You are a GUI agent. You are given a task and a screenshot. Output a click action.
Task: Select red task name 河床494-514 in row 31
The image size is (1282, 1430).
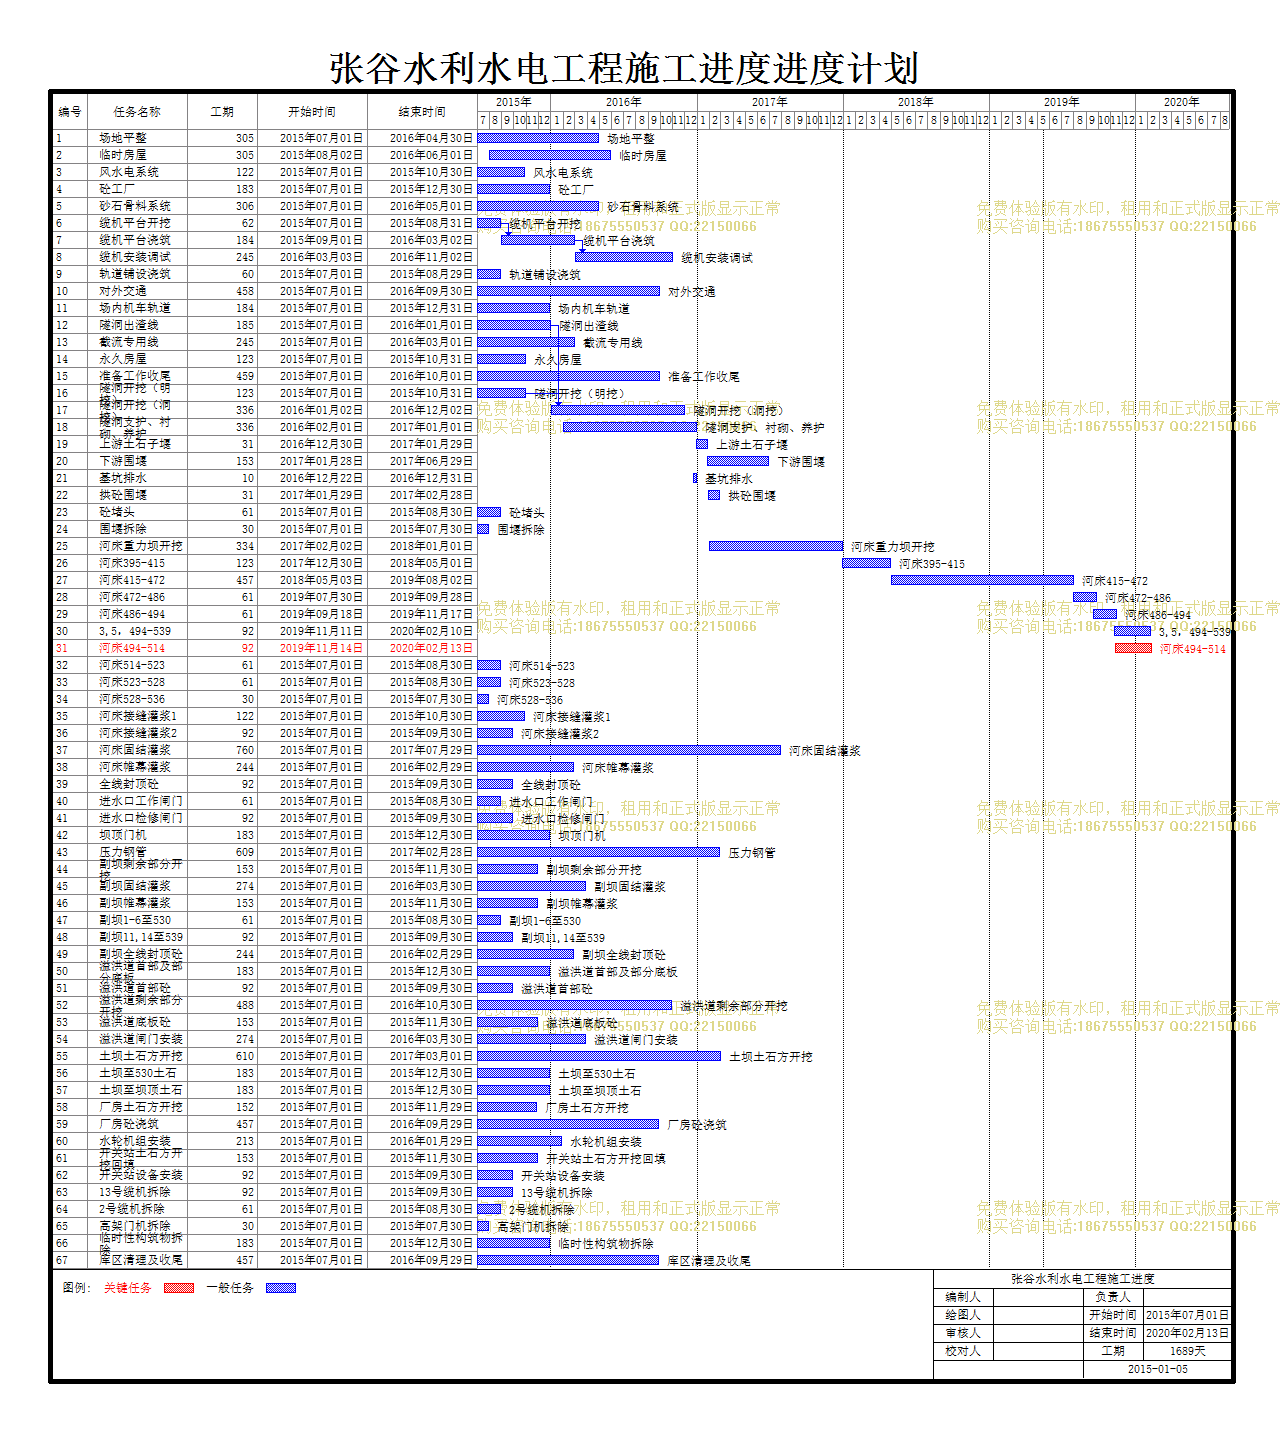pyautogui.click(x=132, y=648)
